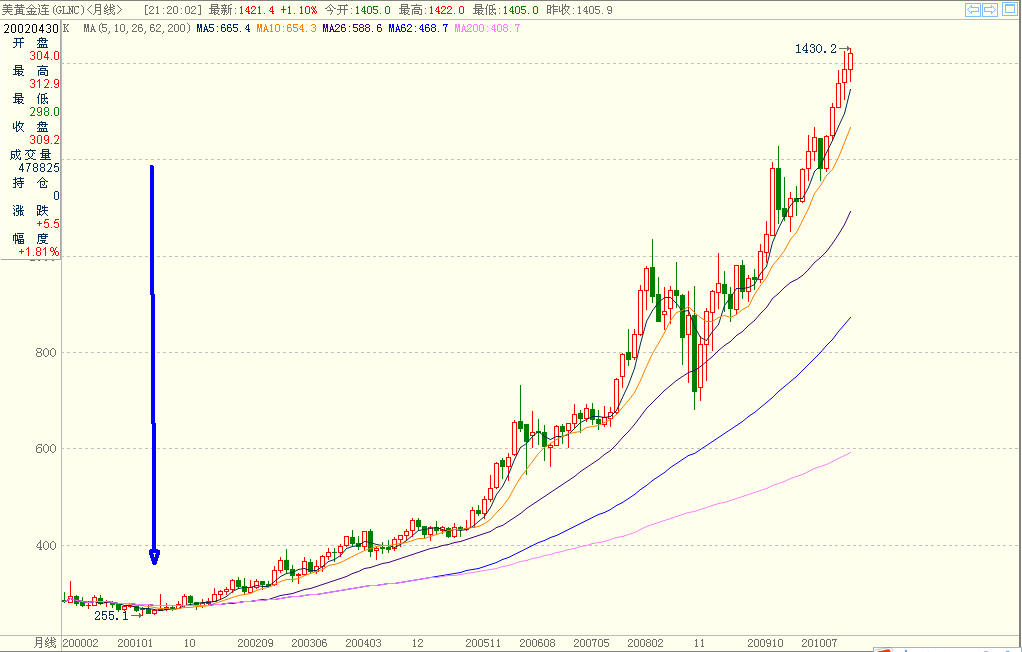
Task: Click the 200101 date axis label
Action: point(135,644)
